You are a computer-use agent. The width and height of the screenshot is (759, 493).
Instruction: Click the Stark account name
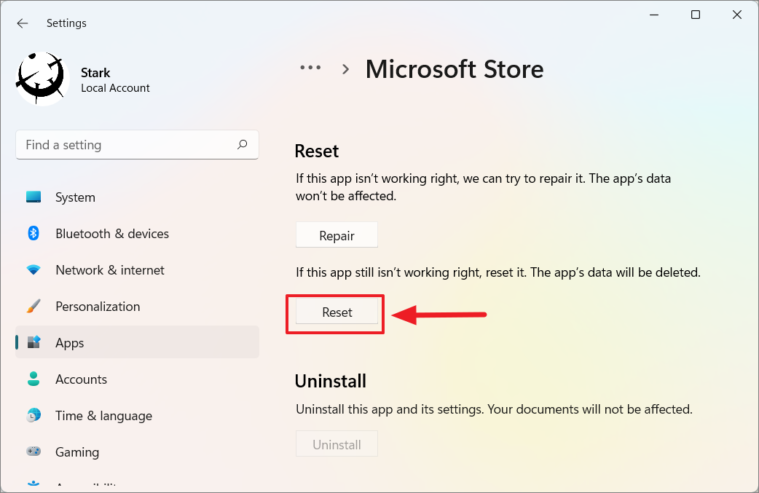[95, 73]
